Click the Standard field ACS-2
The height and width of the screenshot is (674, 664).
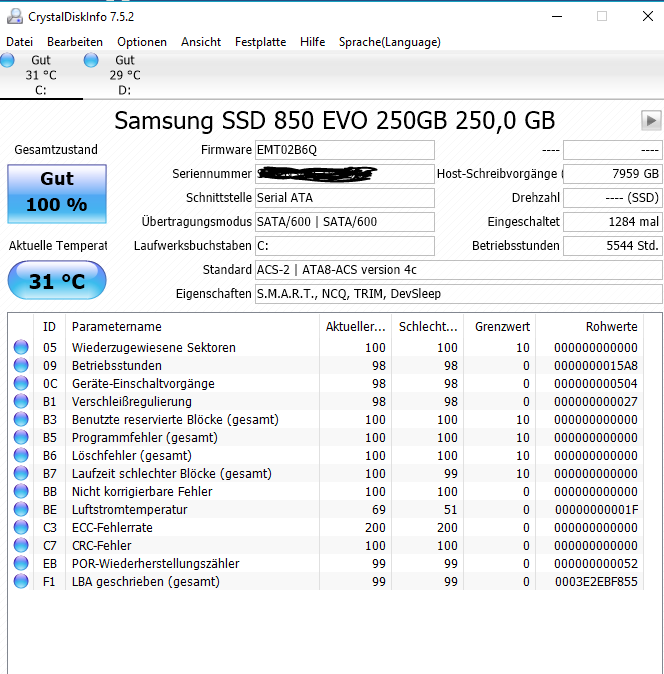click(x=459, y=270)
